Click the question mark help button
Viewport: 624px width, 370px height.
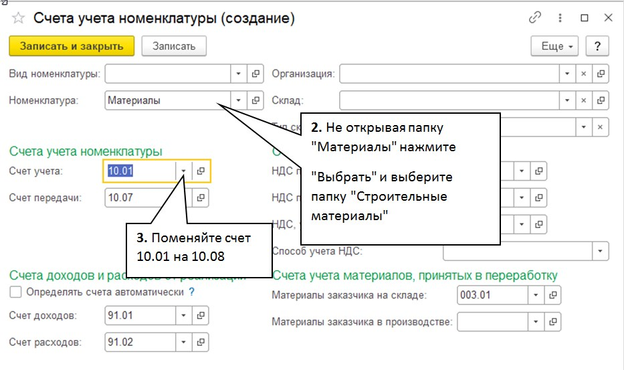(597, 46)
